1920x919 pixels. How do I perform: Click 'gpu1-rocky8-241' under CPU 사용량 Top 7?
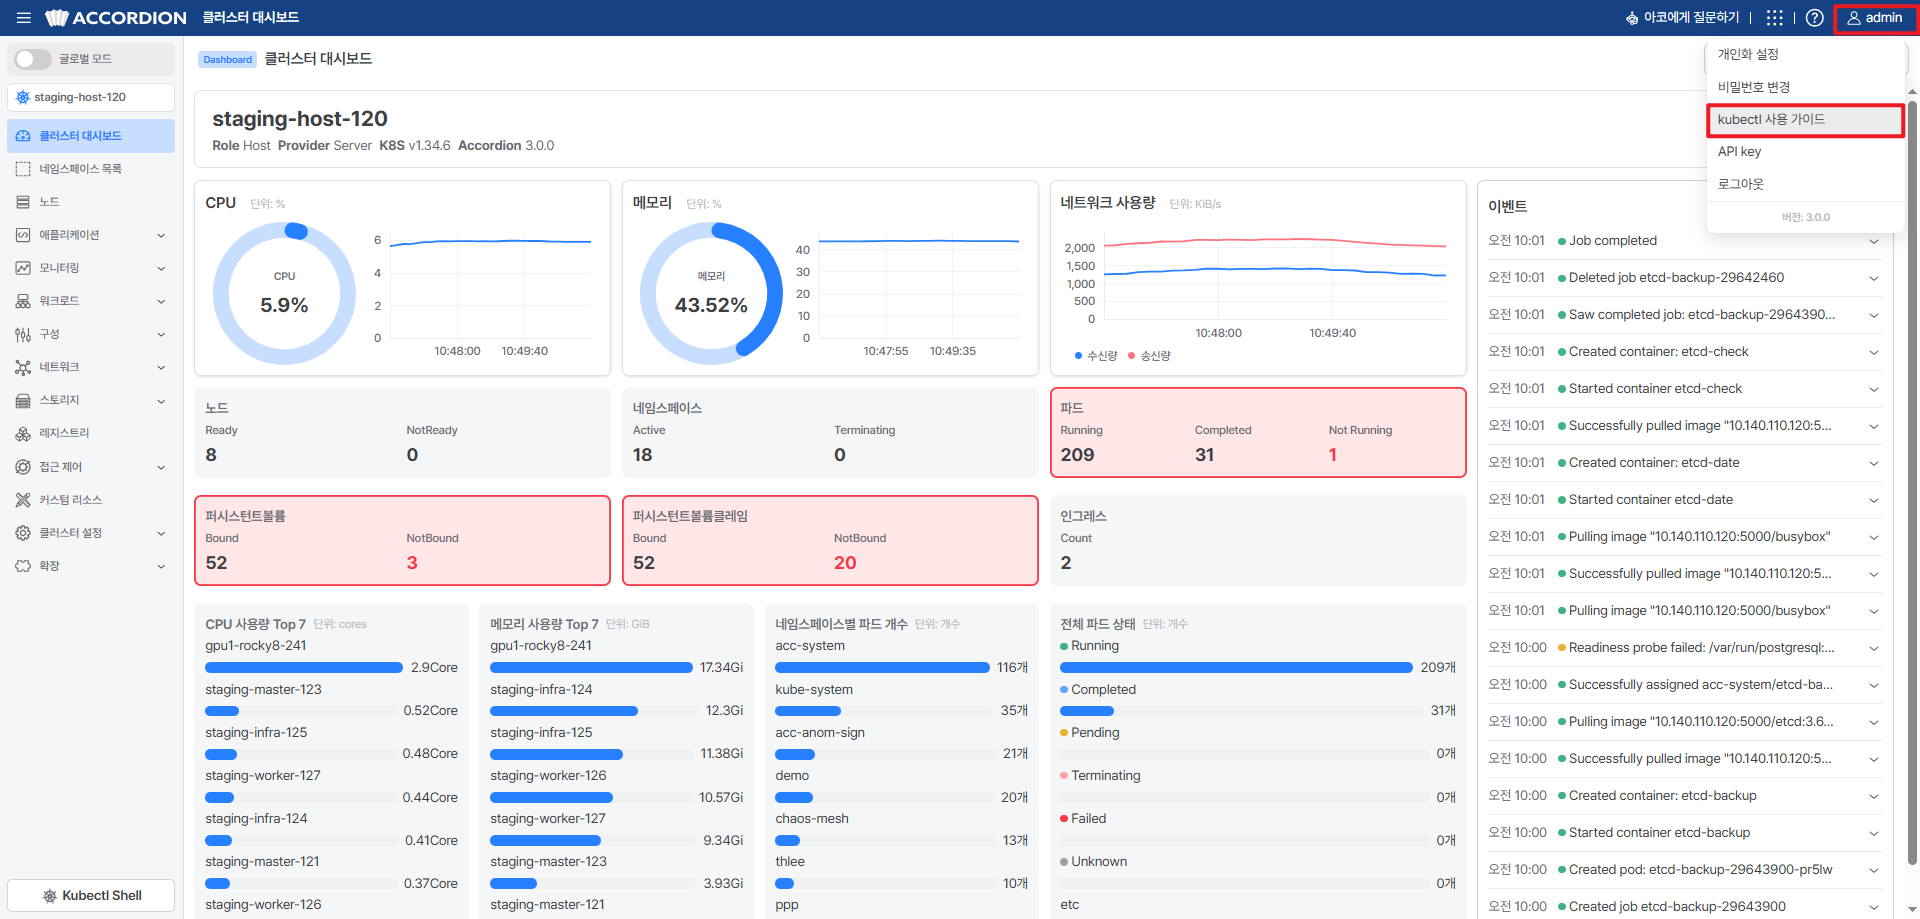tap(256, 646)
